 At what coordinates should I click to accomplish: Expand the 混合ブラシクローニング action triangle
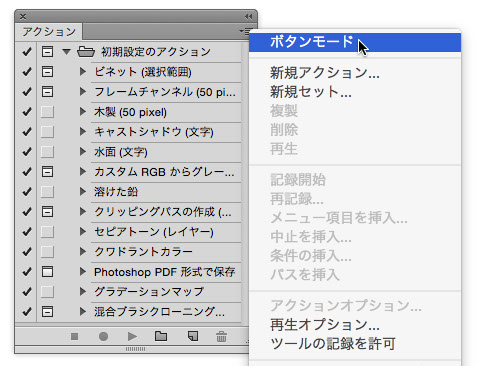click(x=83, y=312)
